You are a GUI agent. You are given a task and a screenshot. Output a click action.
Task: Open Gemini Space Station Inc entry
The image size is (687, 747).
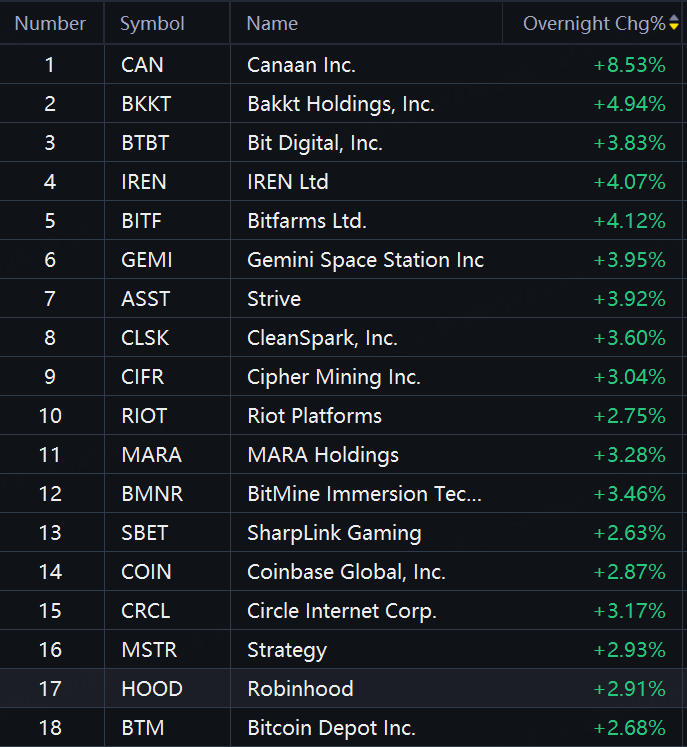point(365,260)
